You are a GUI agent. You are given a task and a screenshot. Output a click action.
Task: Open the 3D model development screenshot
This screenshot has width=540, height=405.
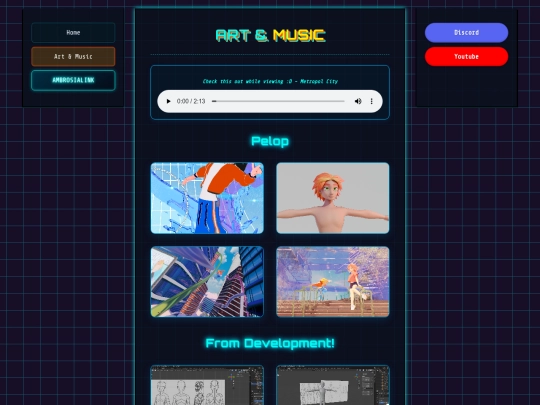pos(333,385)
